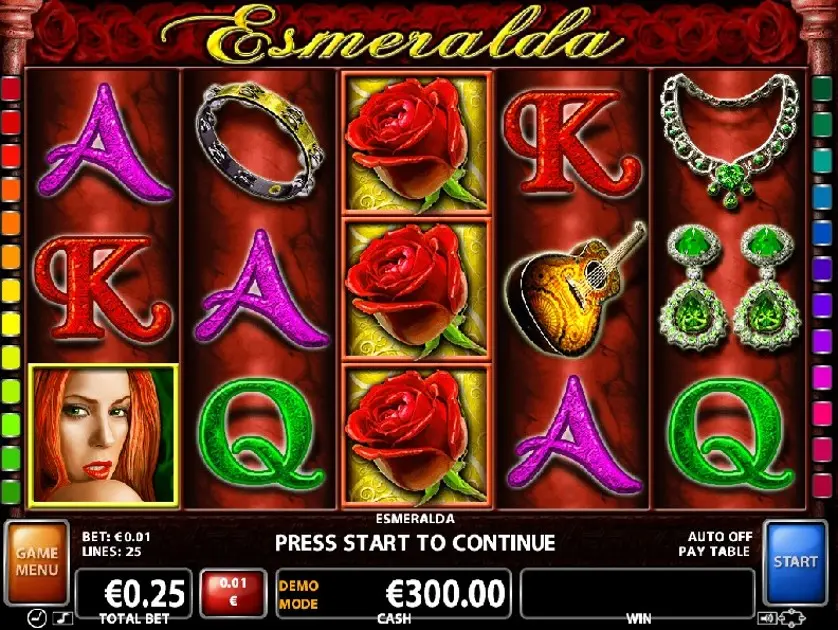This screenshot has height=630, width=838.
Task: Click the emerald earrings symbol
Action: (x=730, y=287)
